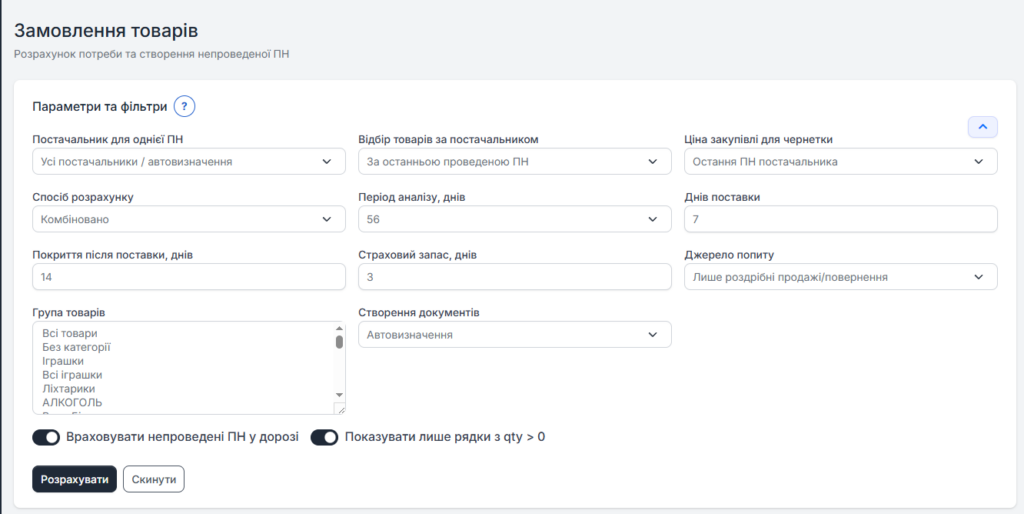Expand the Період аналізу dropdown
1024x514 pixels.
point(514,219)
